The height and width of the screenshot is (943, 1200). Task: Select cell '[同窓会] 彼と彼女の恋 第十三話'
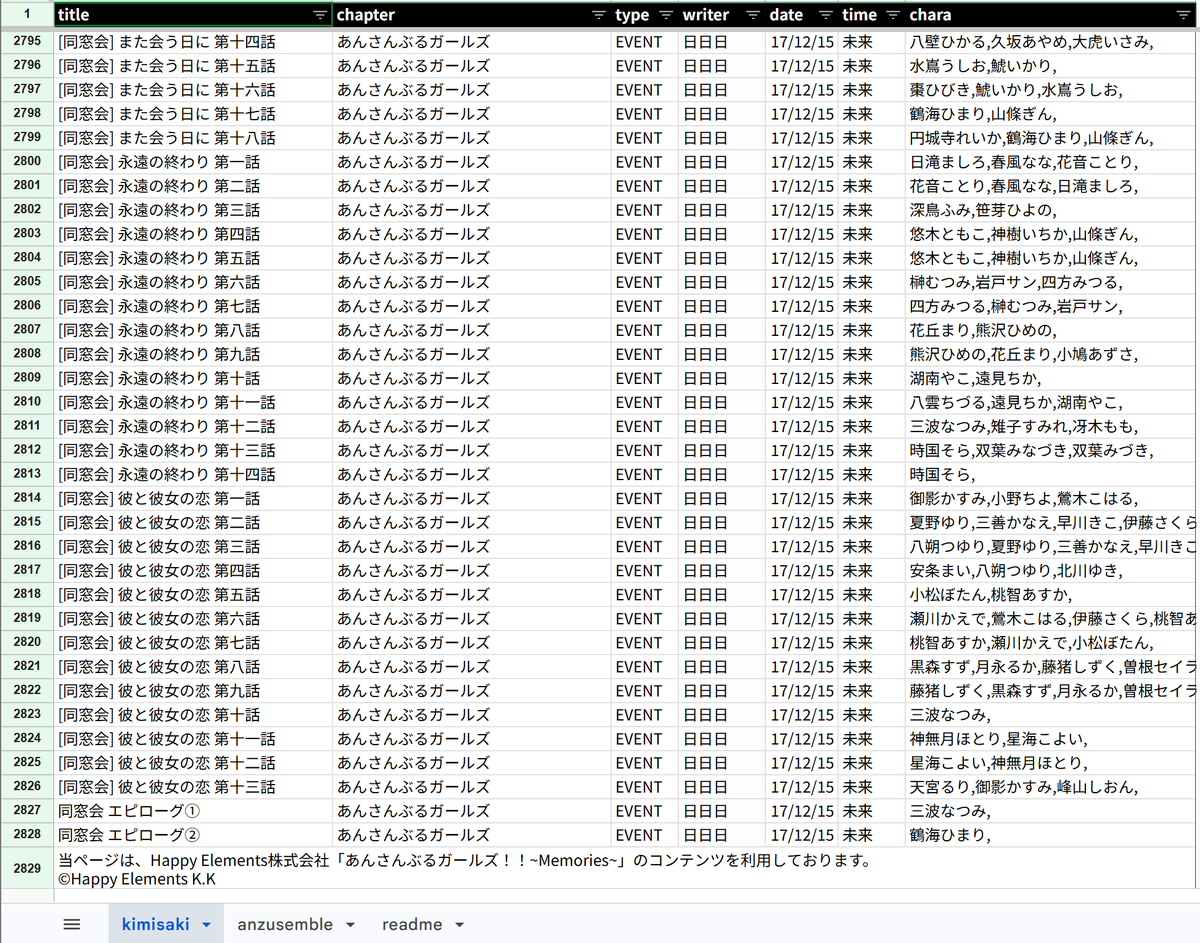click(193, 787)
